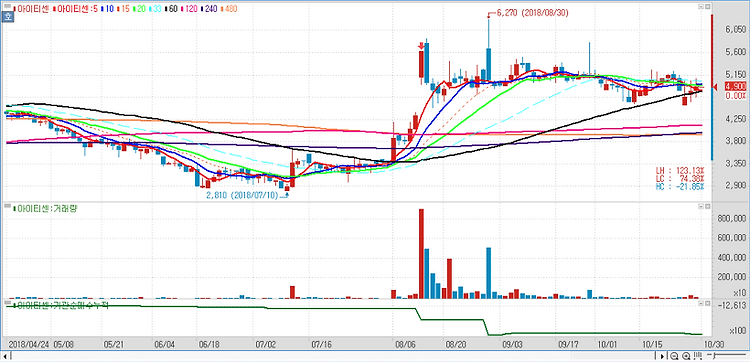Click the 2,810 (2018/07/10) low price label

tap(241, 196)
